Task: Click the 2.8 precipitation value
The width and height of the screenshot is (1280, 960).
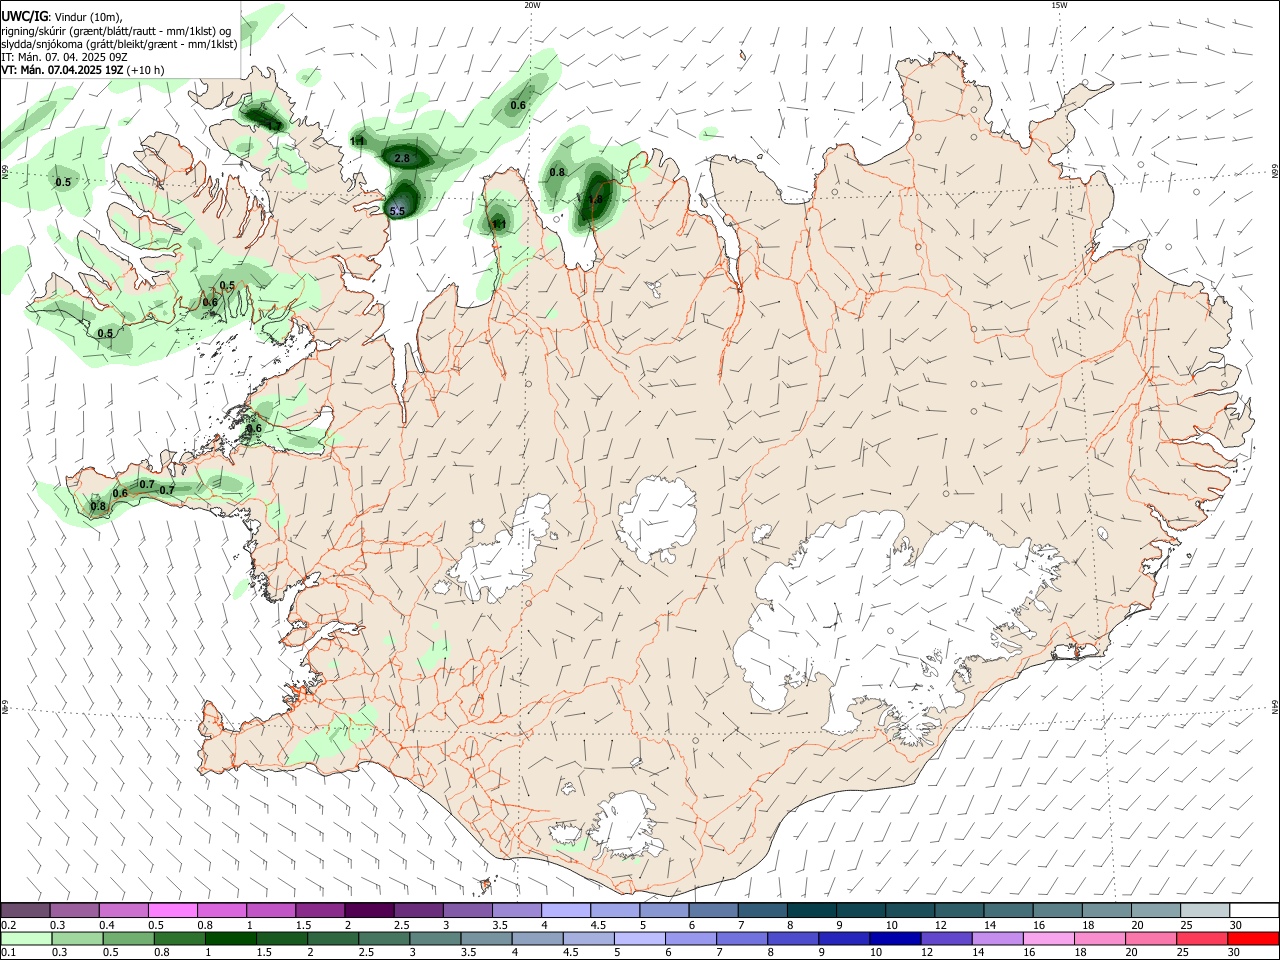Action: click(403, 158)
